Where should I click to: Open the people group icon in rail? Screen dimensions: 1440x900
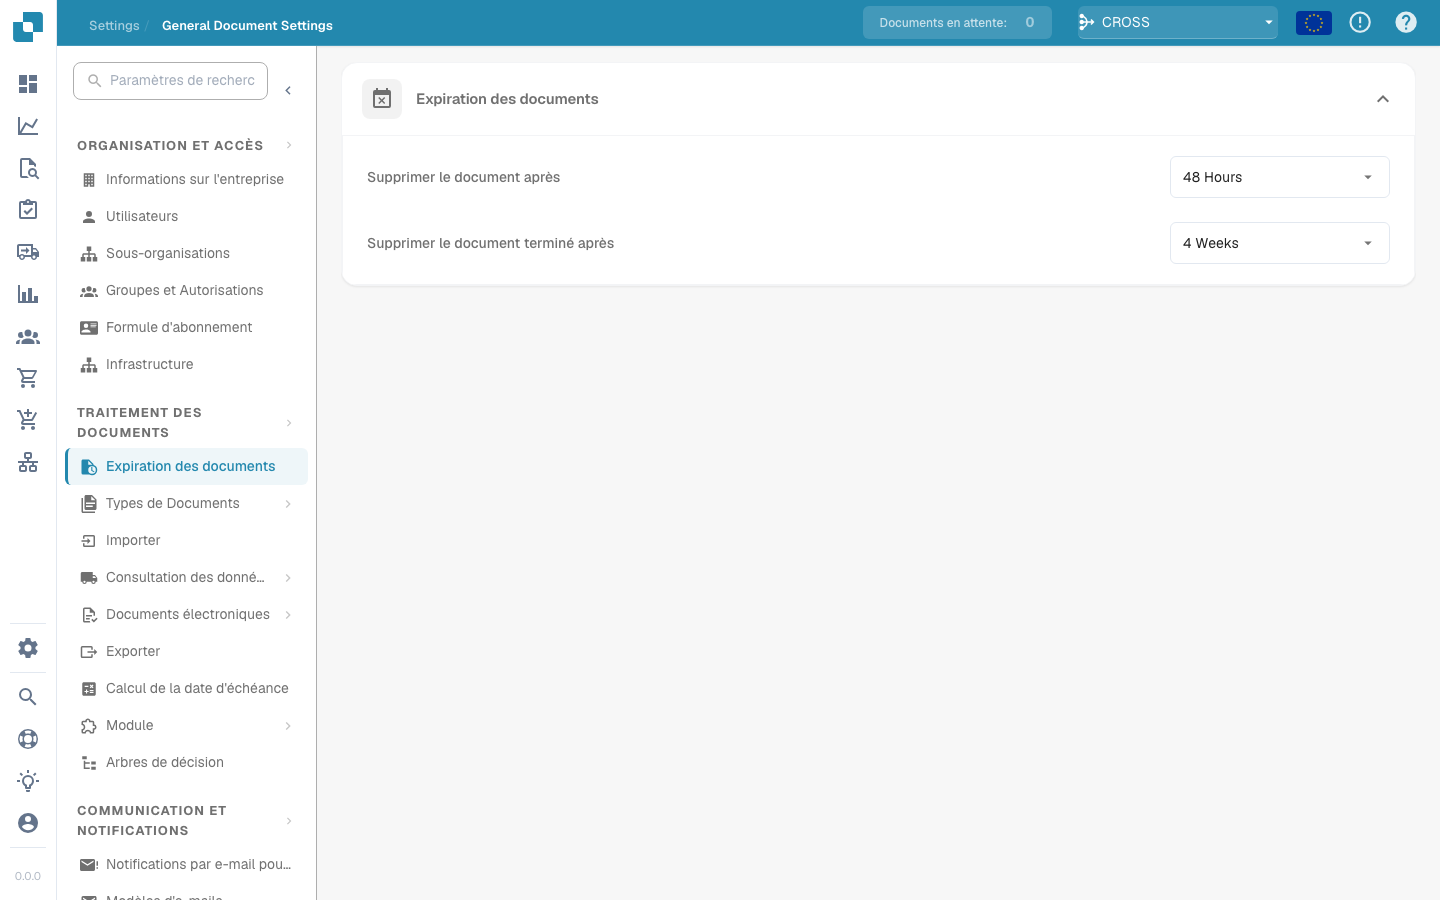pyautogui.click(x=28, y=337)
